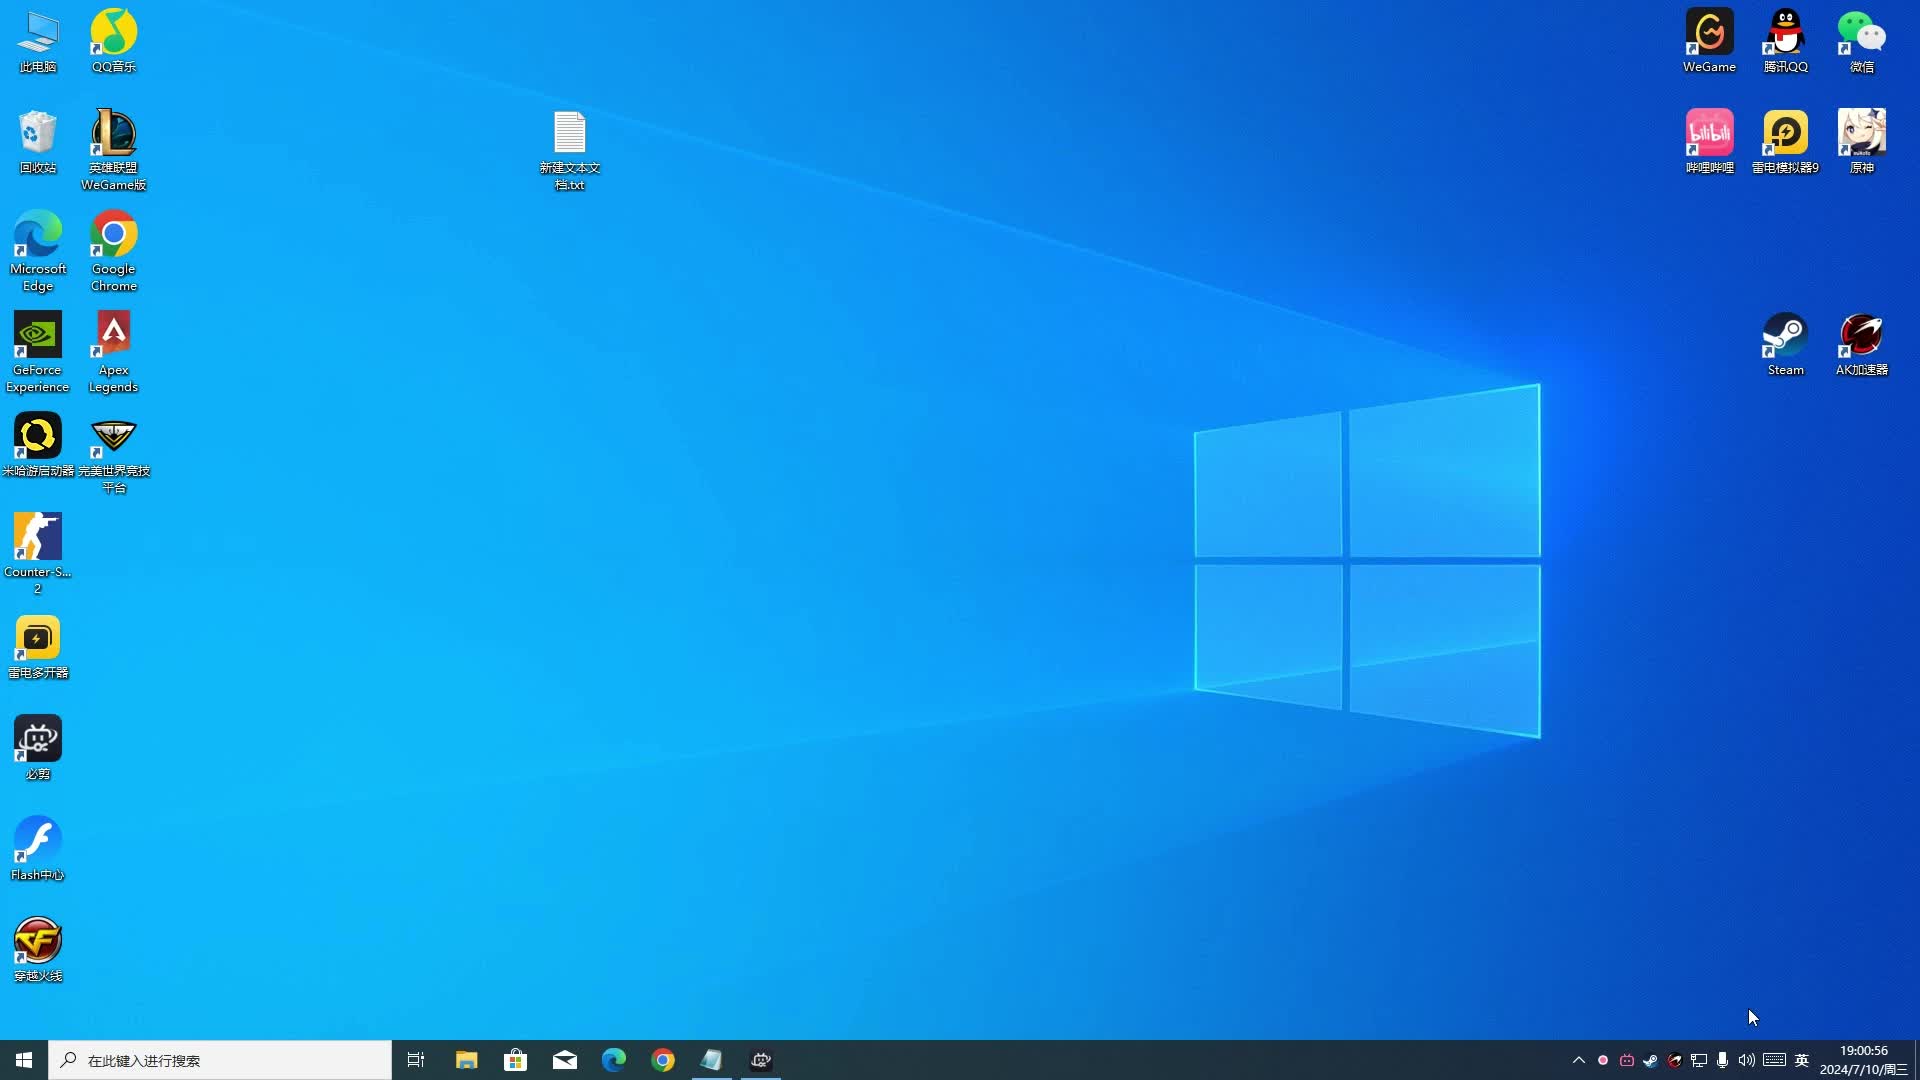
Task: Select the 微信 desktop icon
Action: (1861, 41)
